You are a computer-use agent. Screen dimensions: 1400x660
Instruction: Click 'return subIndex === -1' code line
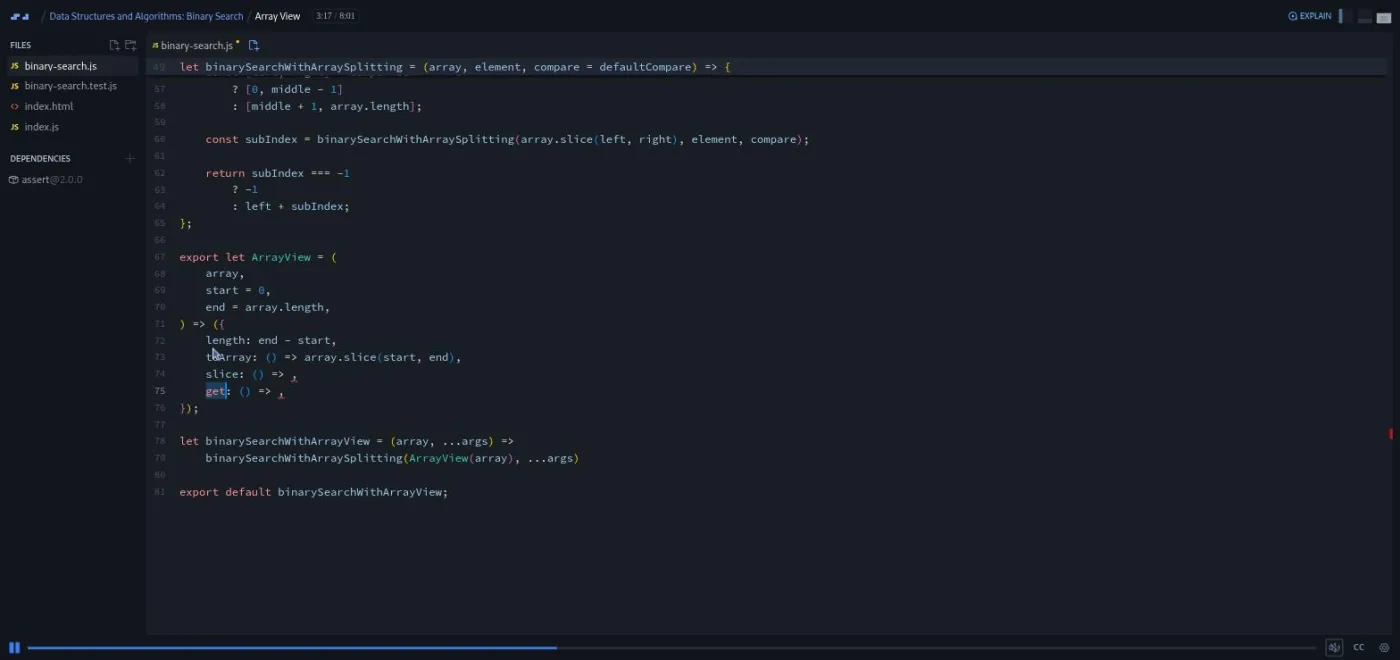click(x=277, y=173)
